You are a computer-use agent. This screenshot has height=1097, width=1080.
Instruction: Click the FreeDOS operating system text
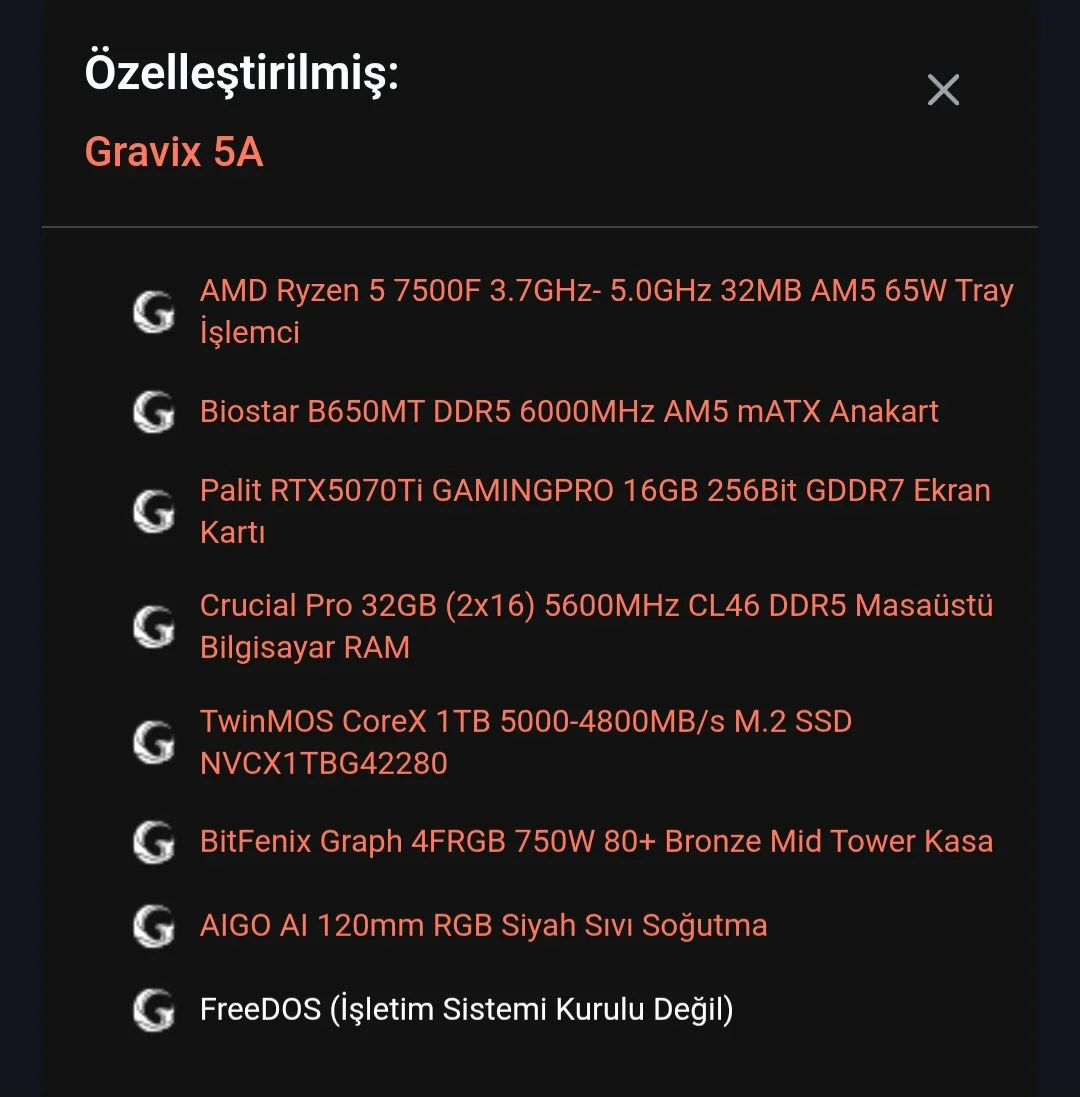[466, 1009]
